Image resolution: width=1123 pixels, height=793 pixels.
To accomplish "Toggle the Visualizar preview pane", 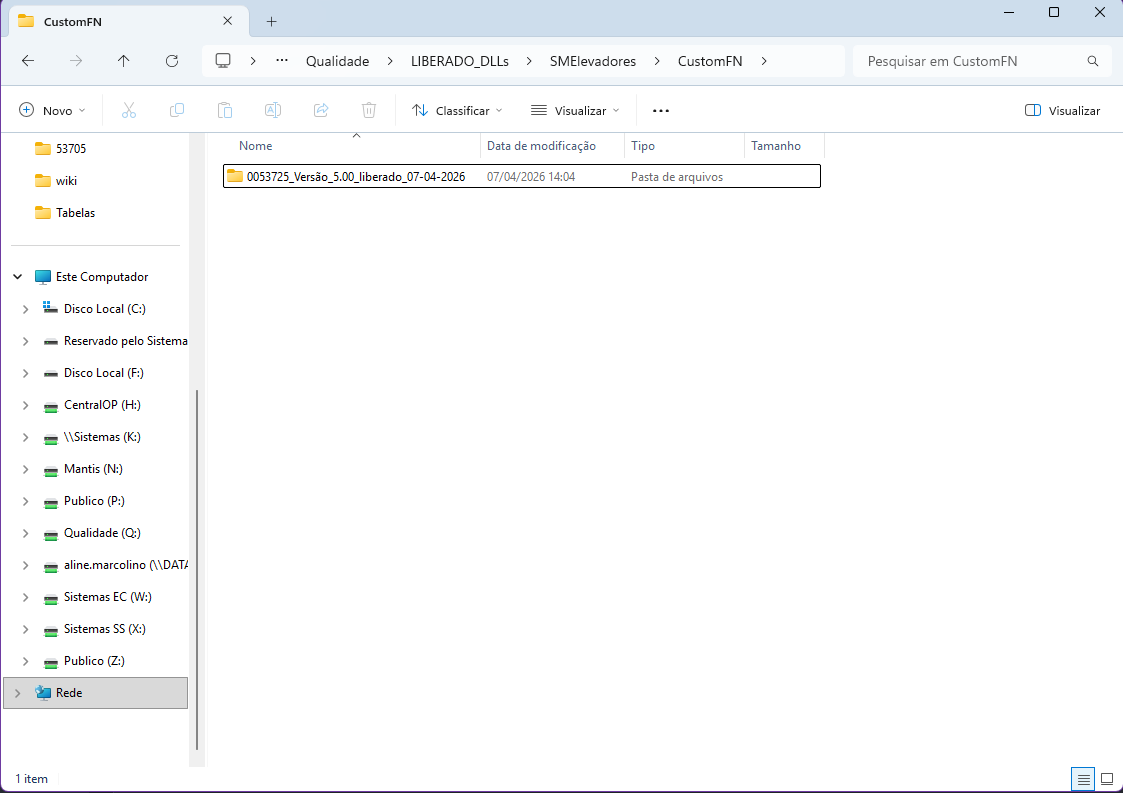I will coord(1063,110).
